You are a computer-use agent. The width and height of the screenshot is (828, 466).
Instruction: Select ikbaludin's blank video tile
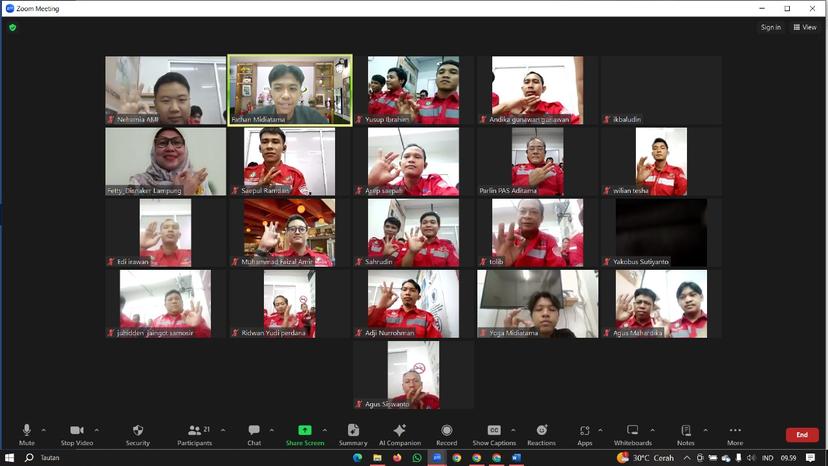pyautogui.click(x=661, y=90)
